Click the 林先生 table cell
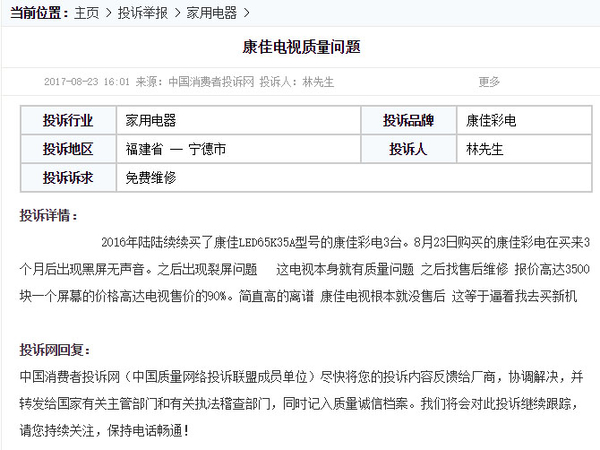Screen dimensions: 600x450 524,149
